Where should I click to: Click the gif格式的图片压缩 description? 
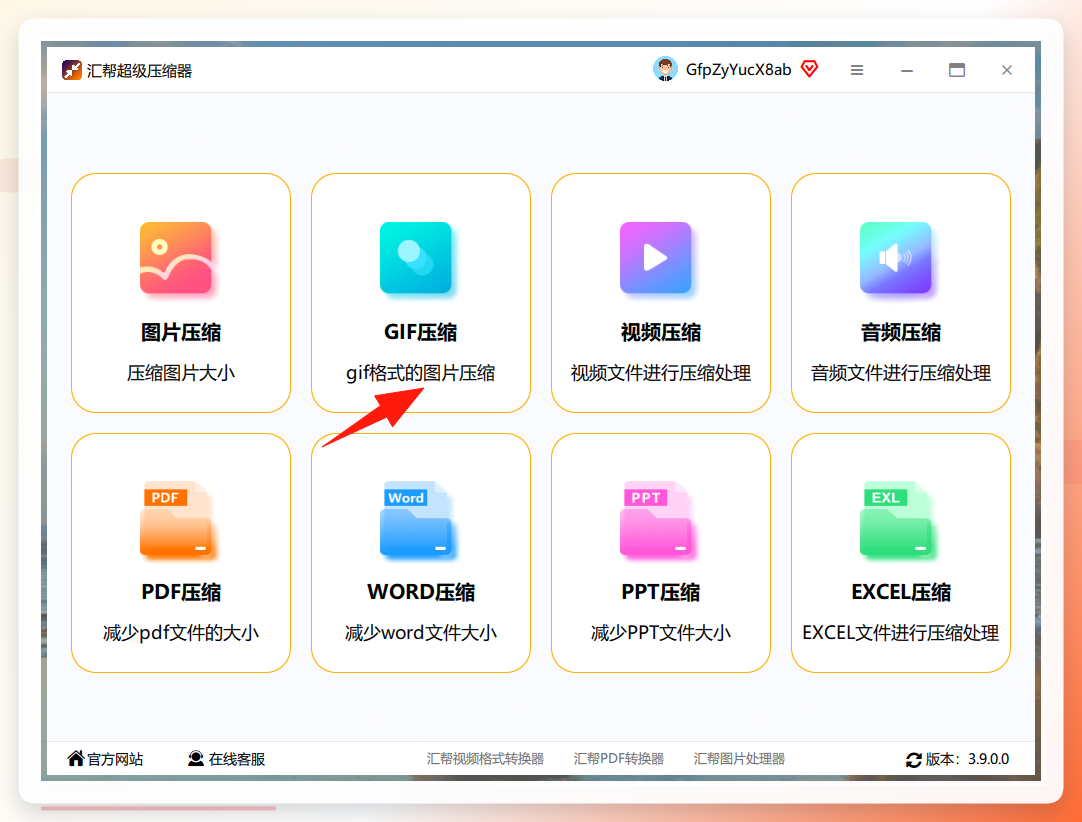[421, 373]
